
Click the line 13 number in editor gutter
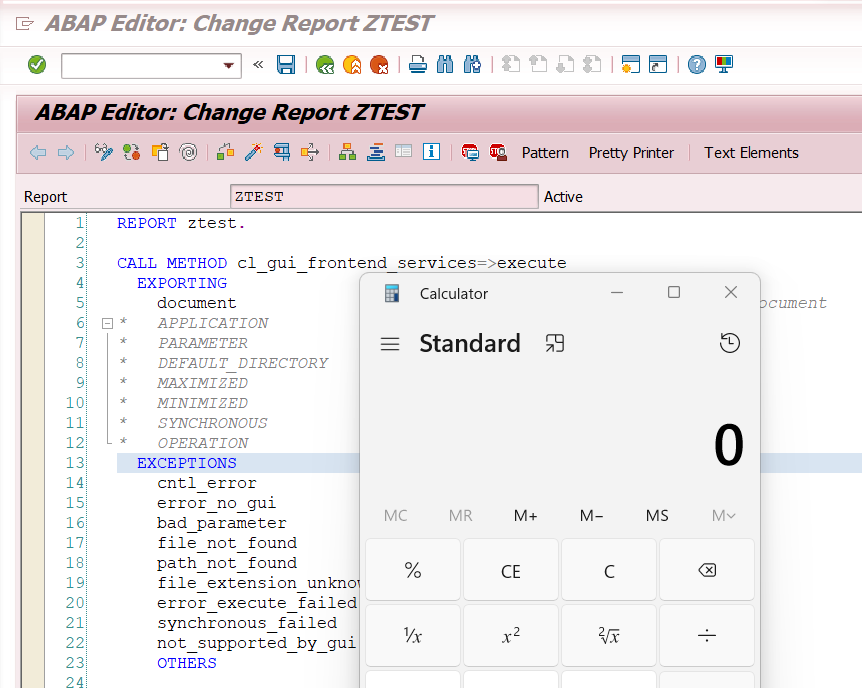pyautogui.click(x=75, y=463)
